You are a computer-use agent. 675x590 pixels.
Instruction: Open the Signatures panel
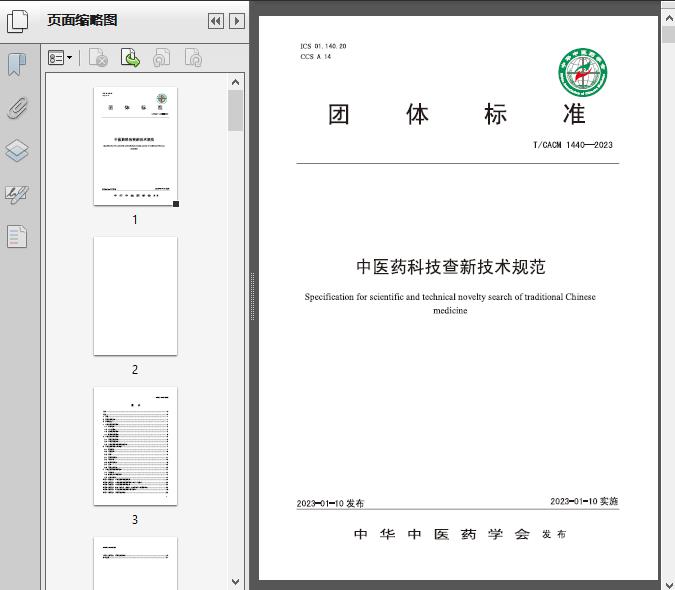tap(17, 194)
